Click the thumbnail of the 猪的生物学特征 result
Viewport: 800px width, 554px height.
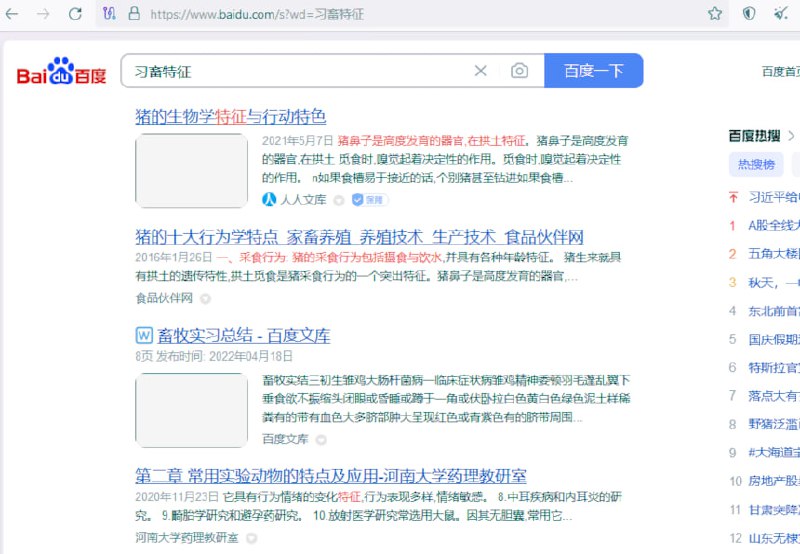191,170
